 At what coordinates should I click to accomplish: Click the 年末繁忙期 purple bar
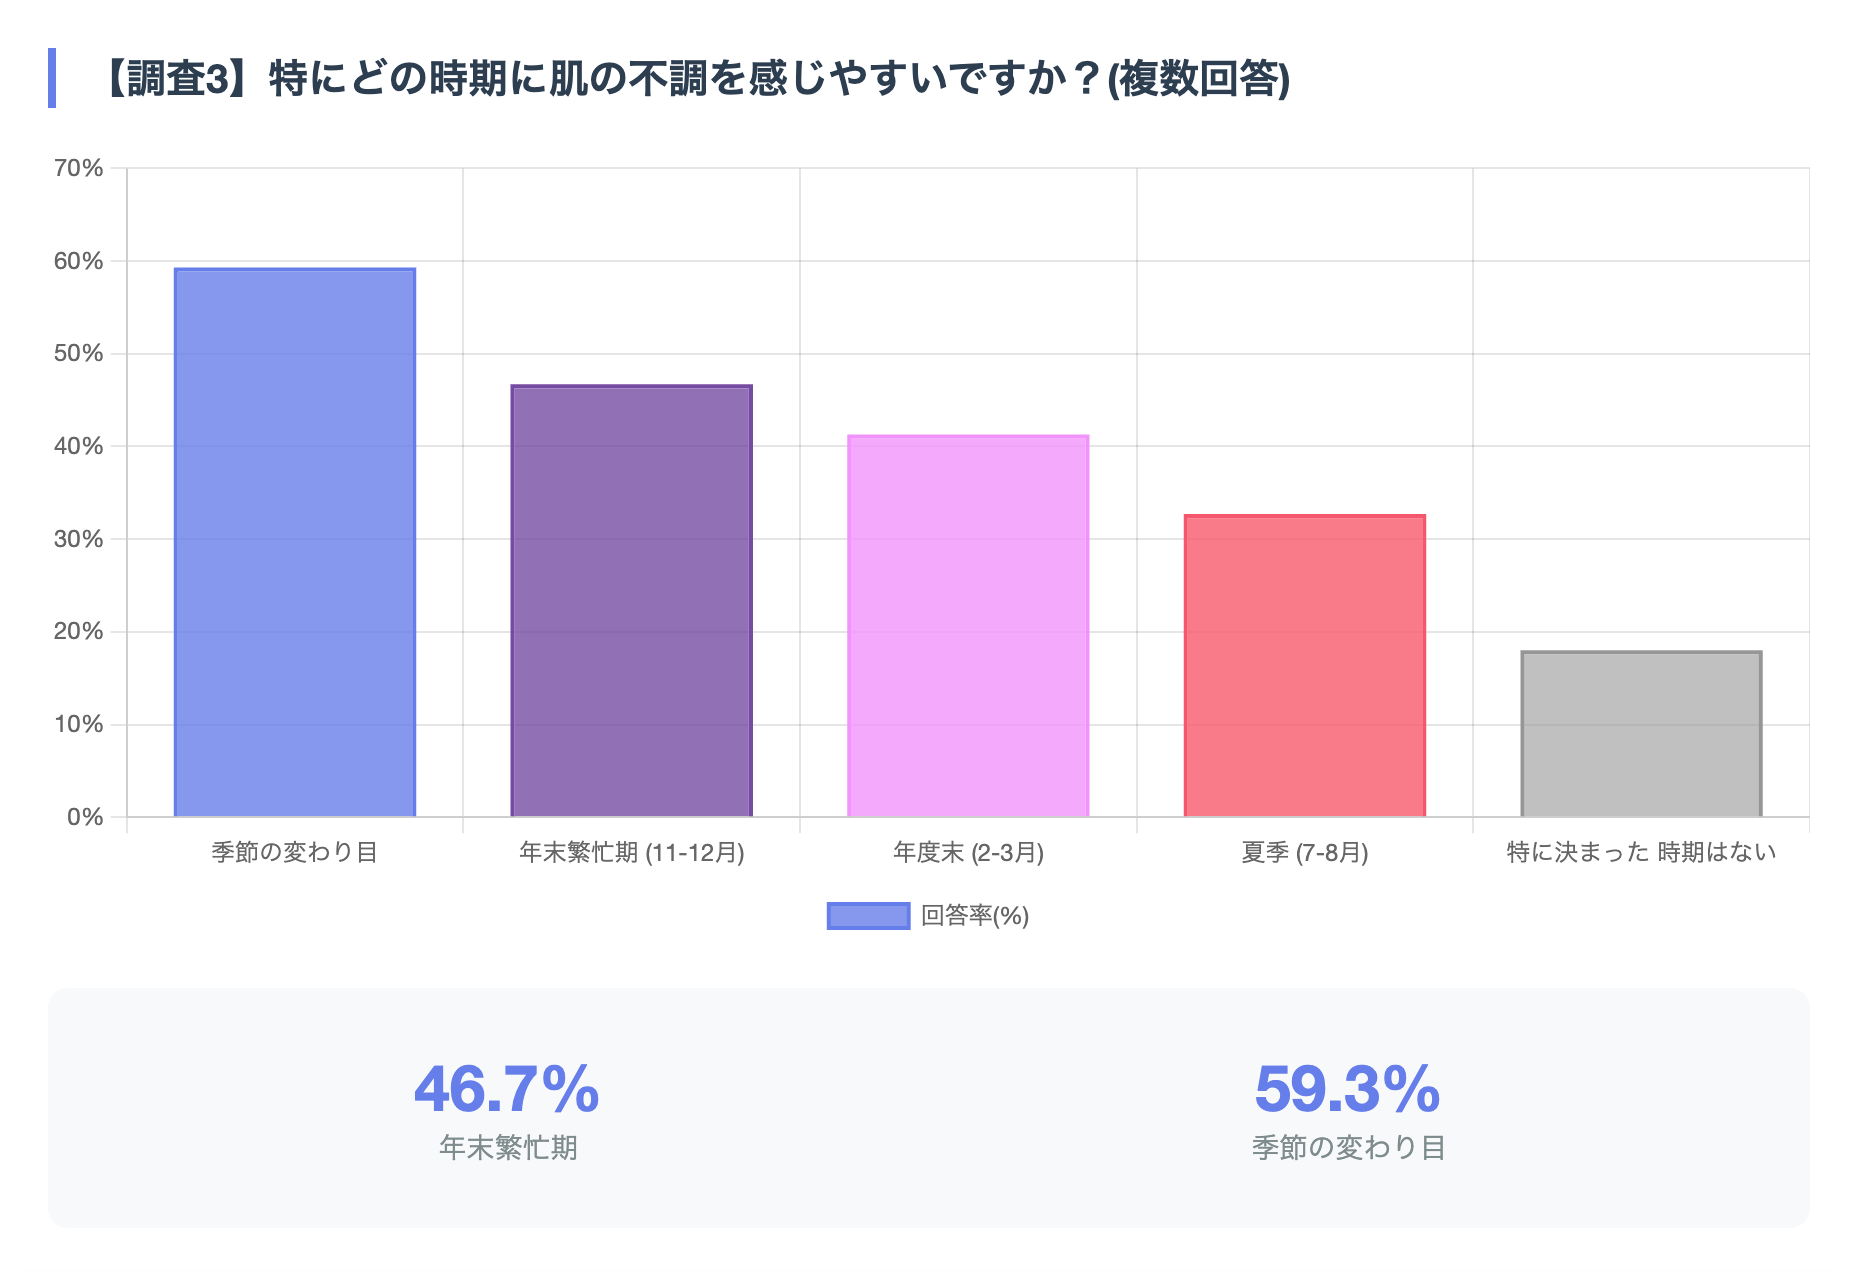(x=631, y=601)
